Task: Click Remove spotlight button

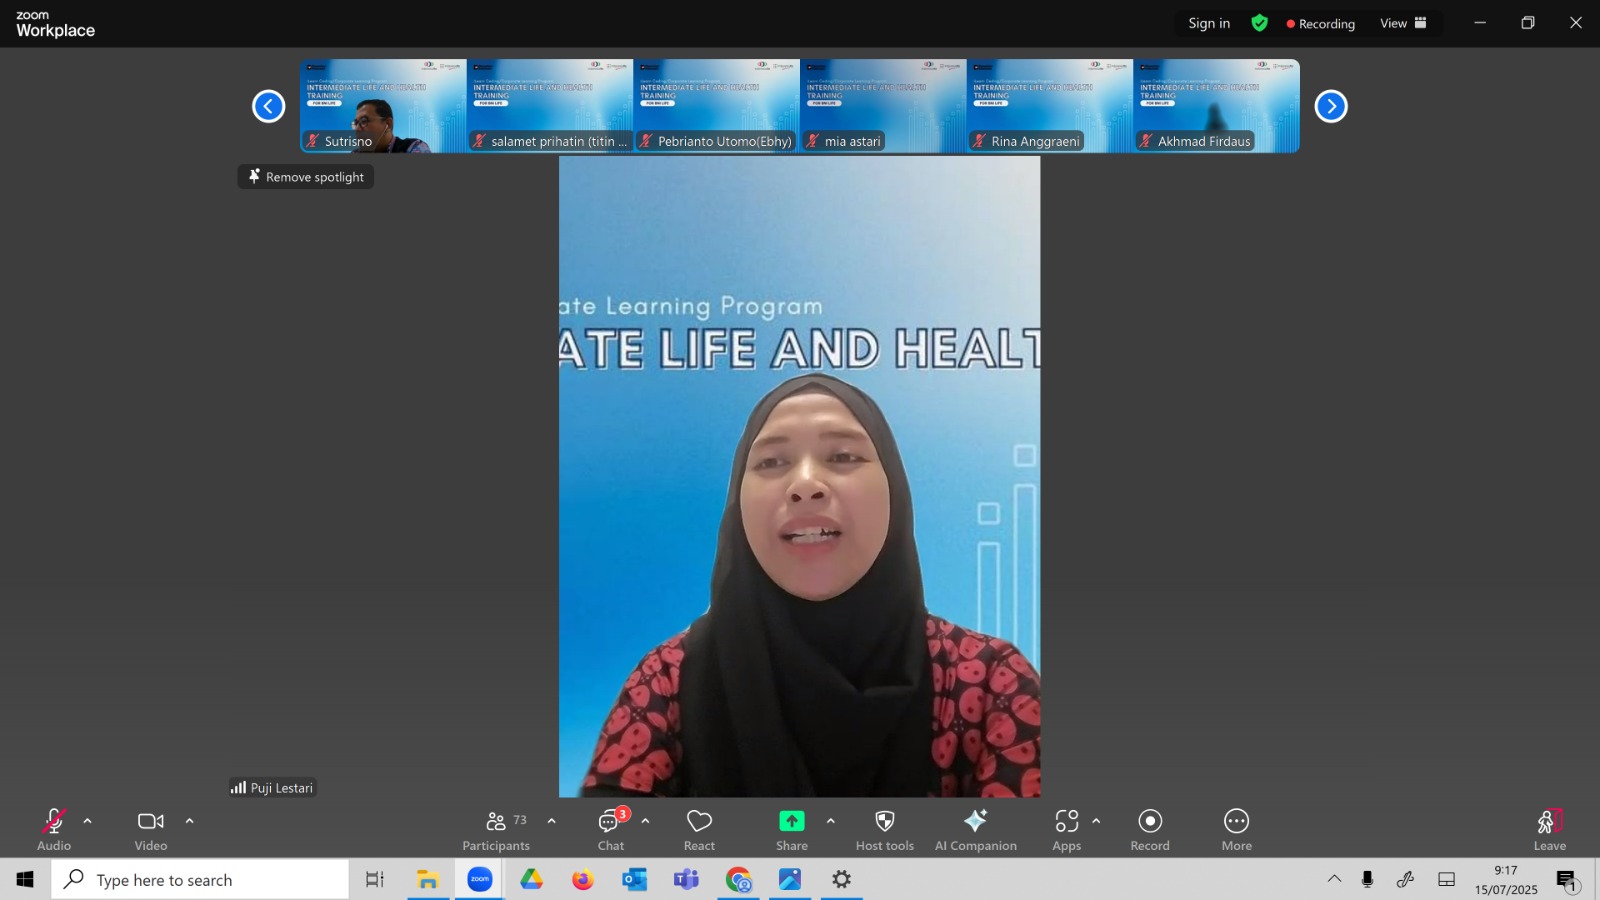Action: [x=306, y=177]
